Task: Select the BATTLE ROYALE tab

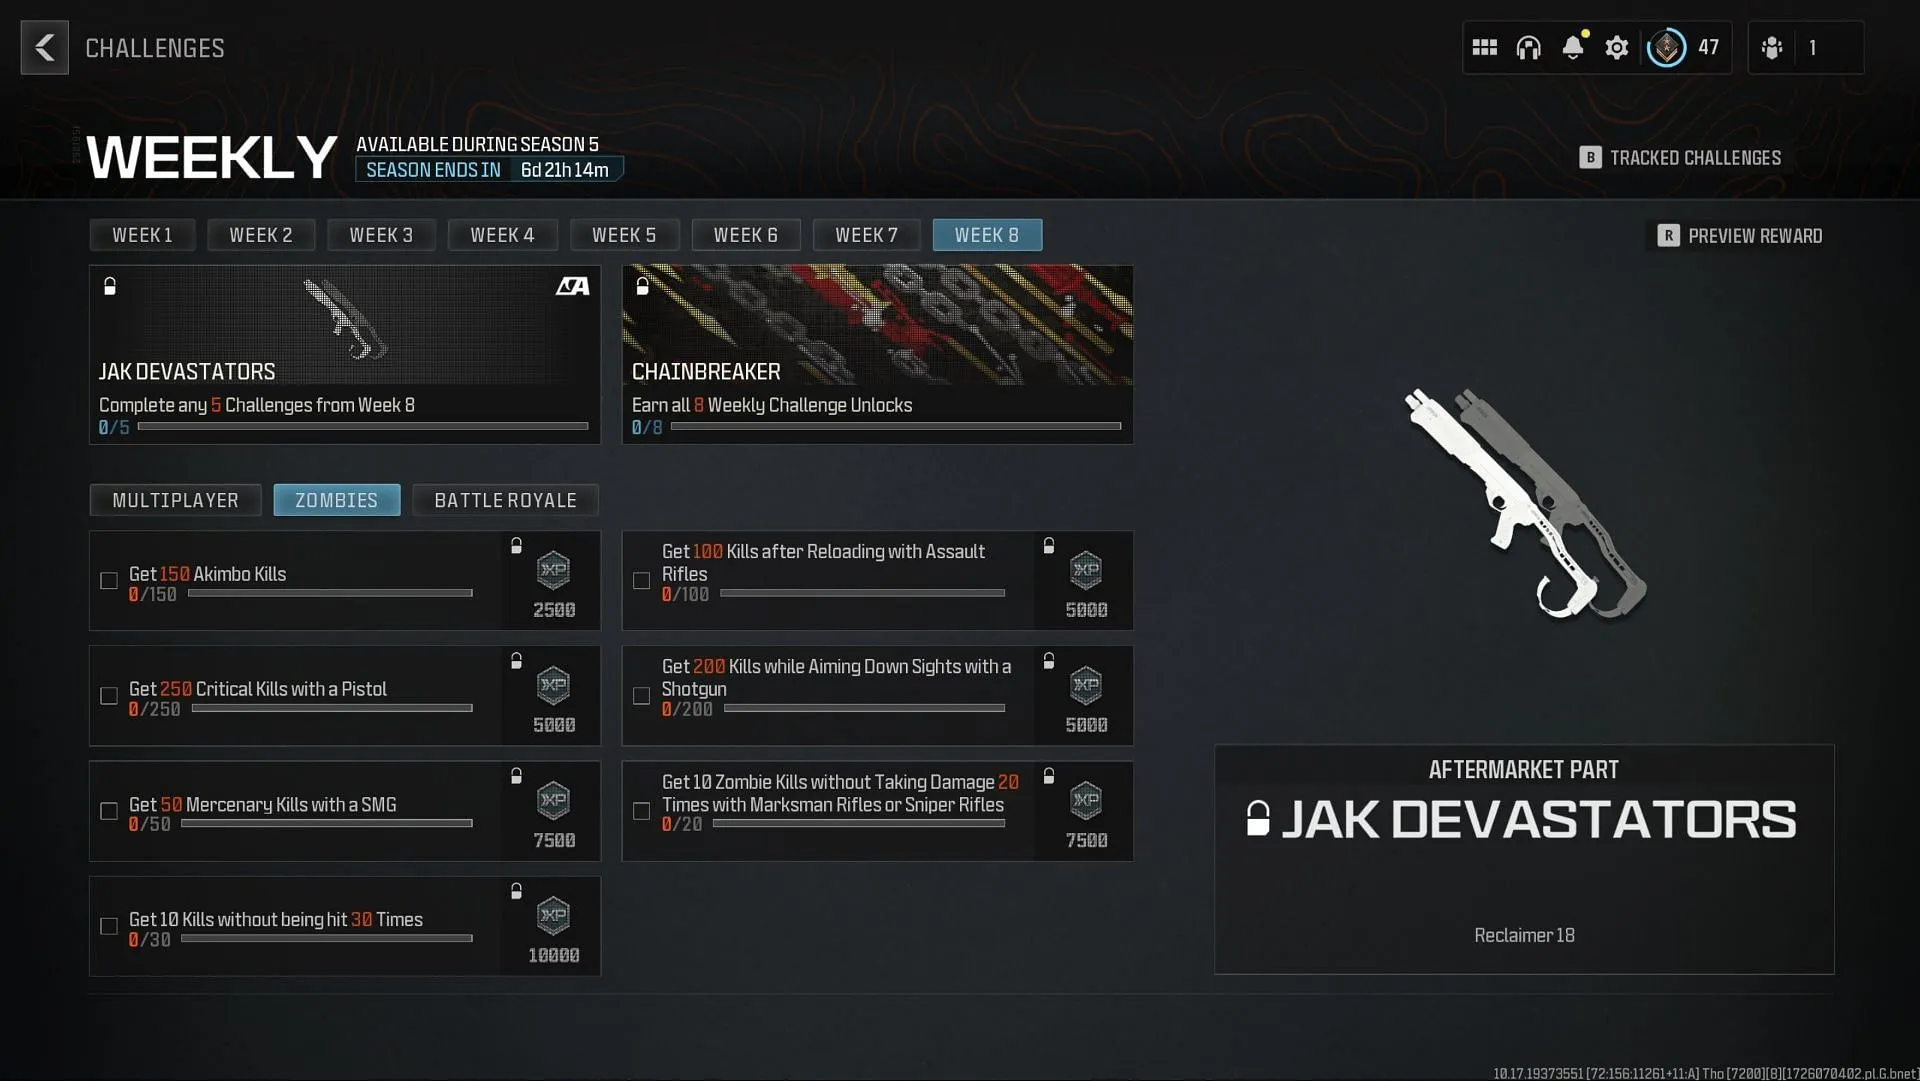Action: 506,500
